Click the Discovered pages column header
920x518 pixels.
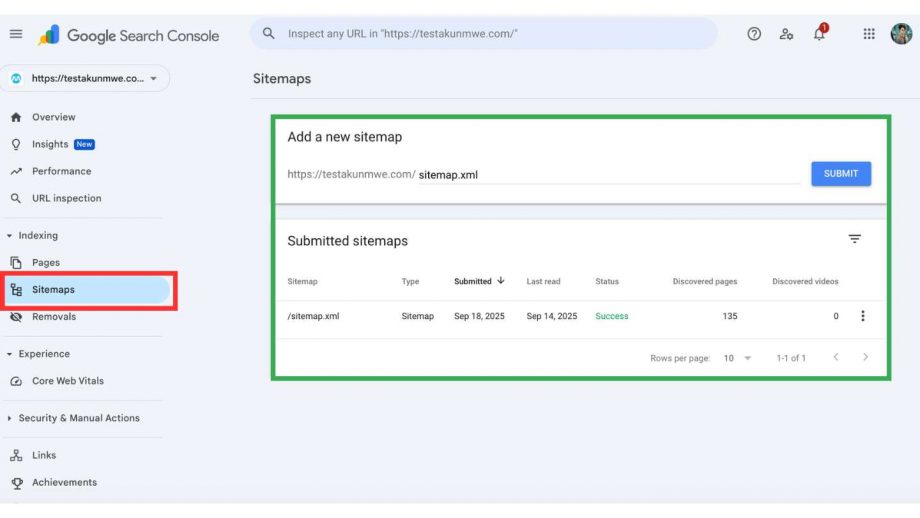[x=705, y=282]
